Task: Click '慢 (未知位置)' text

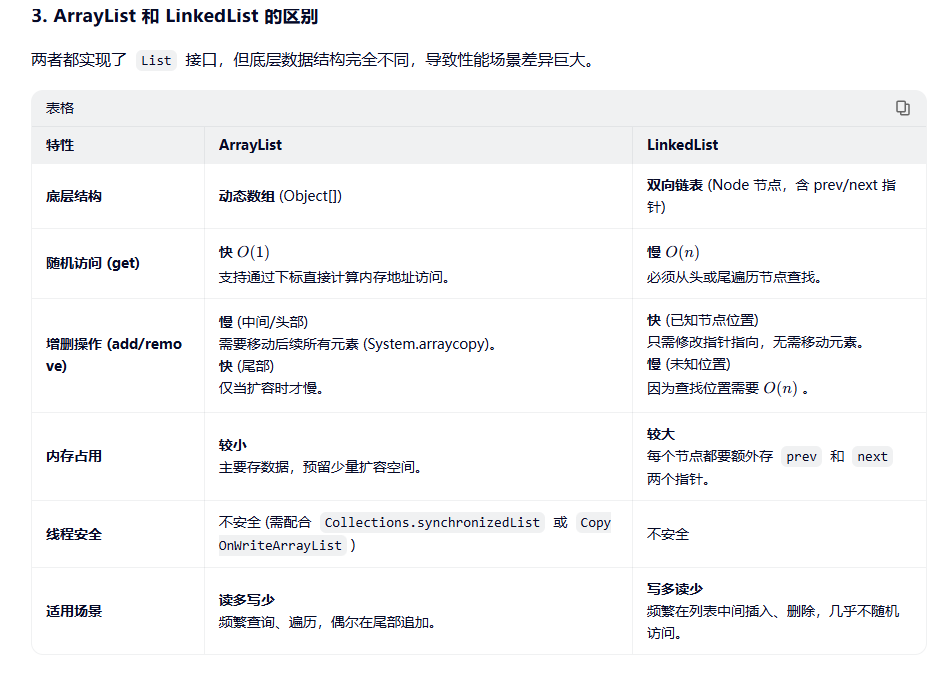Action: (689, 364)
